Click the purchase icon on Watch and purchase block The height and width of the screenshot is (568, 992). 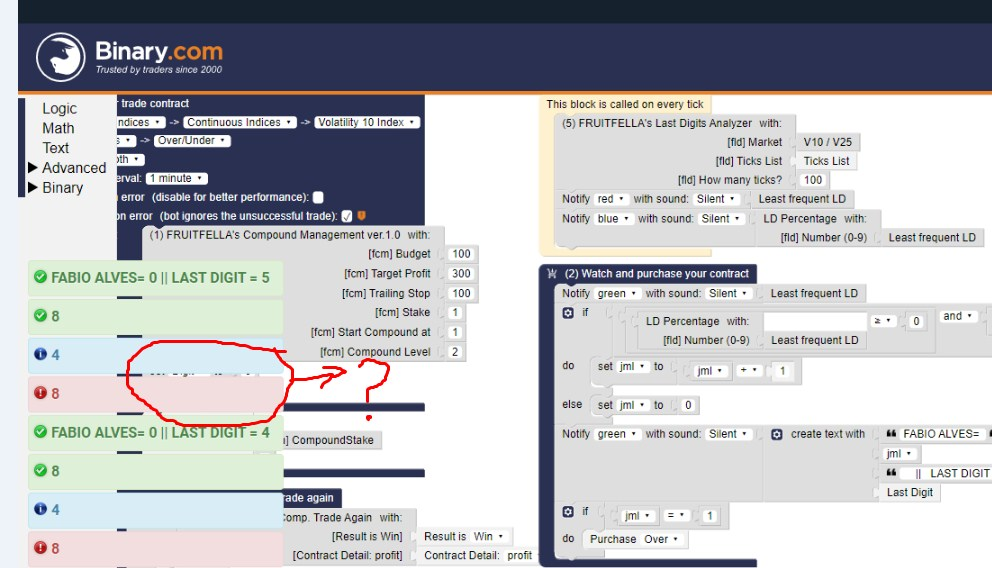pyautogui.click(x=552, y=274)
